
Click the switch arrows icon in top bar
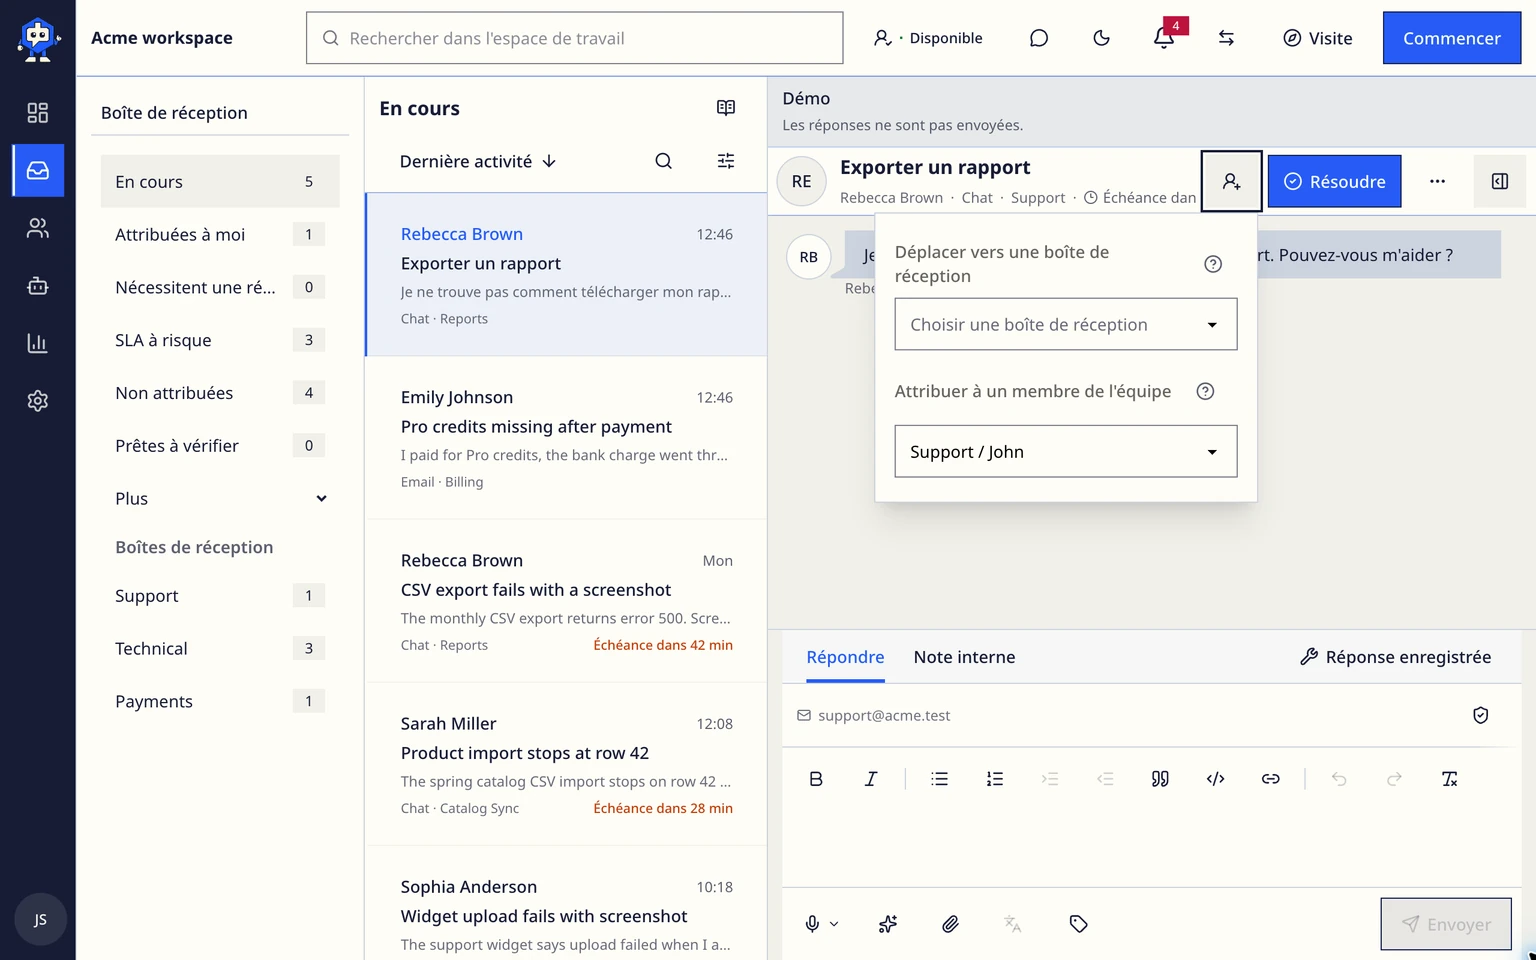coord(1226,38)
